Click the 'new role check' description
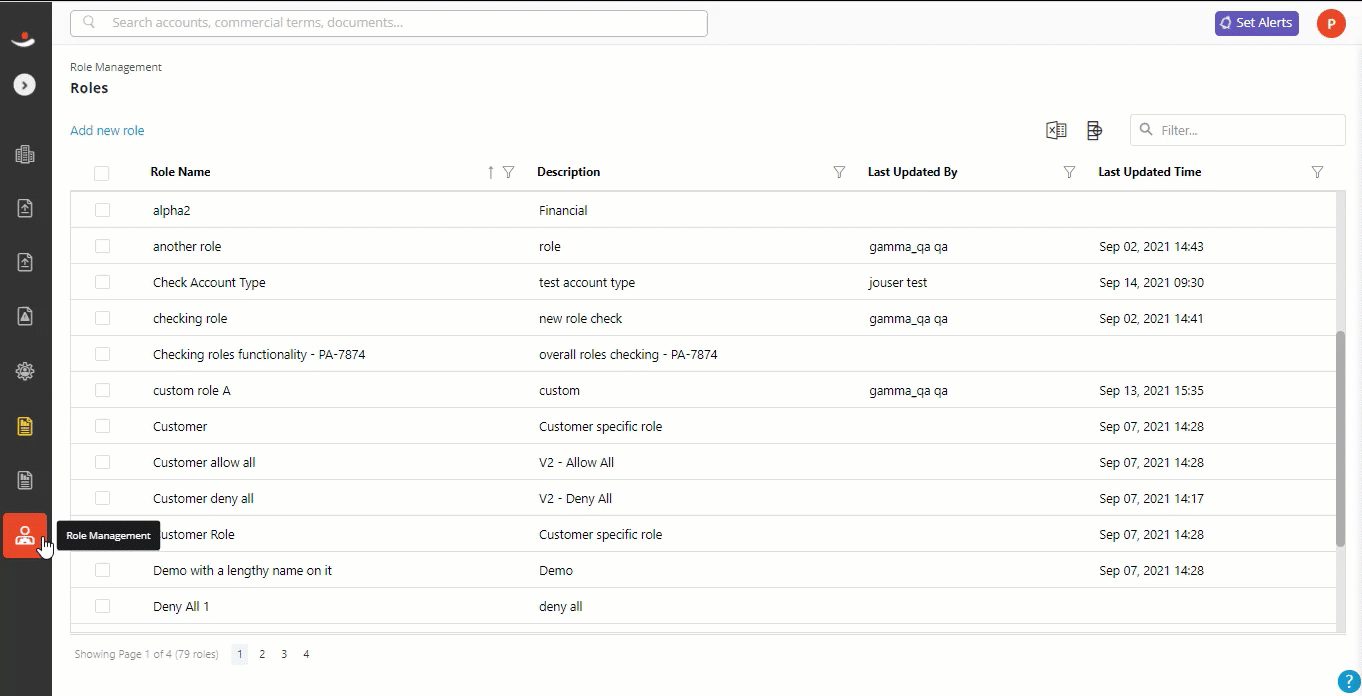This screenshot has height=696, width=1362. coord(580,318)
